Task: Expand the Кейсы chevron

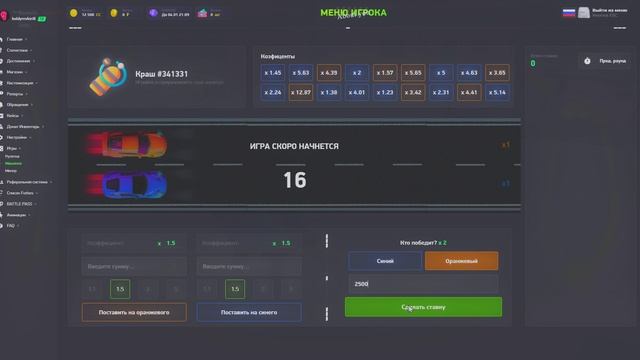Action: (22, 116)
